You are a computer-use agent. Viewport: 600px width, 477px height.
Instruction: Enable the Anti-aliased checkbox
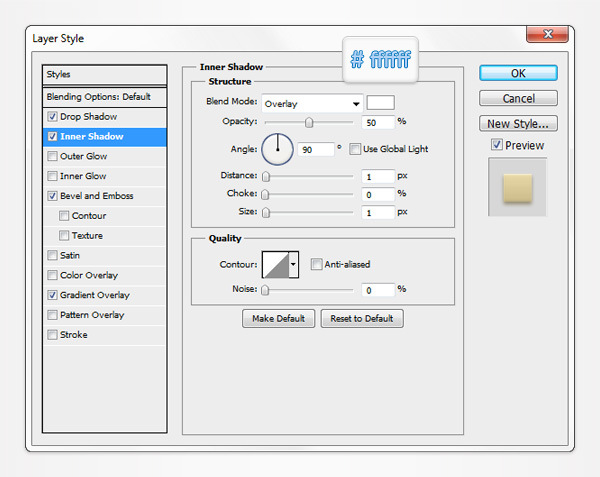316,265
